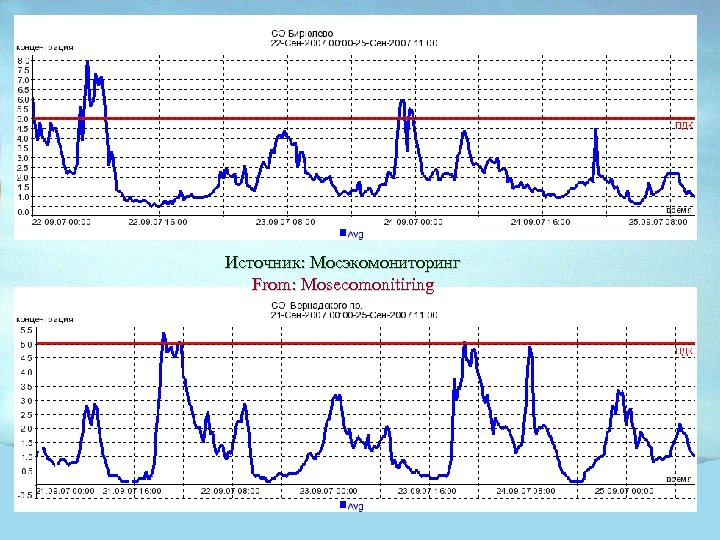Click the ПДК label in the Вернадского chart
This screenshot has height=540, width=720.
click(684, 351)
